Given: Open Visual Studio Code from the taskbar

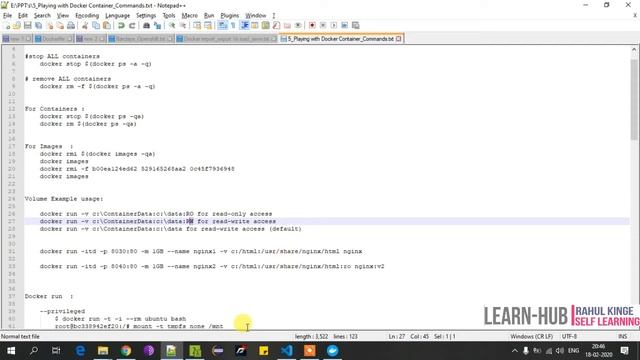Looking at the screenshot, I should [287, 351].
